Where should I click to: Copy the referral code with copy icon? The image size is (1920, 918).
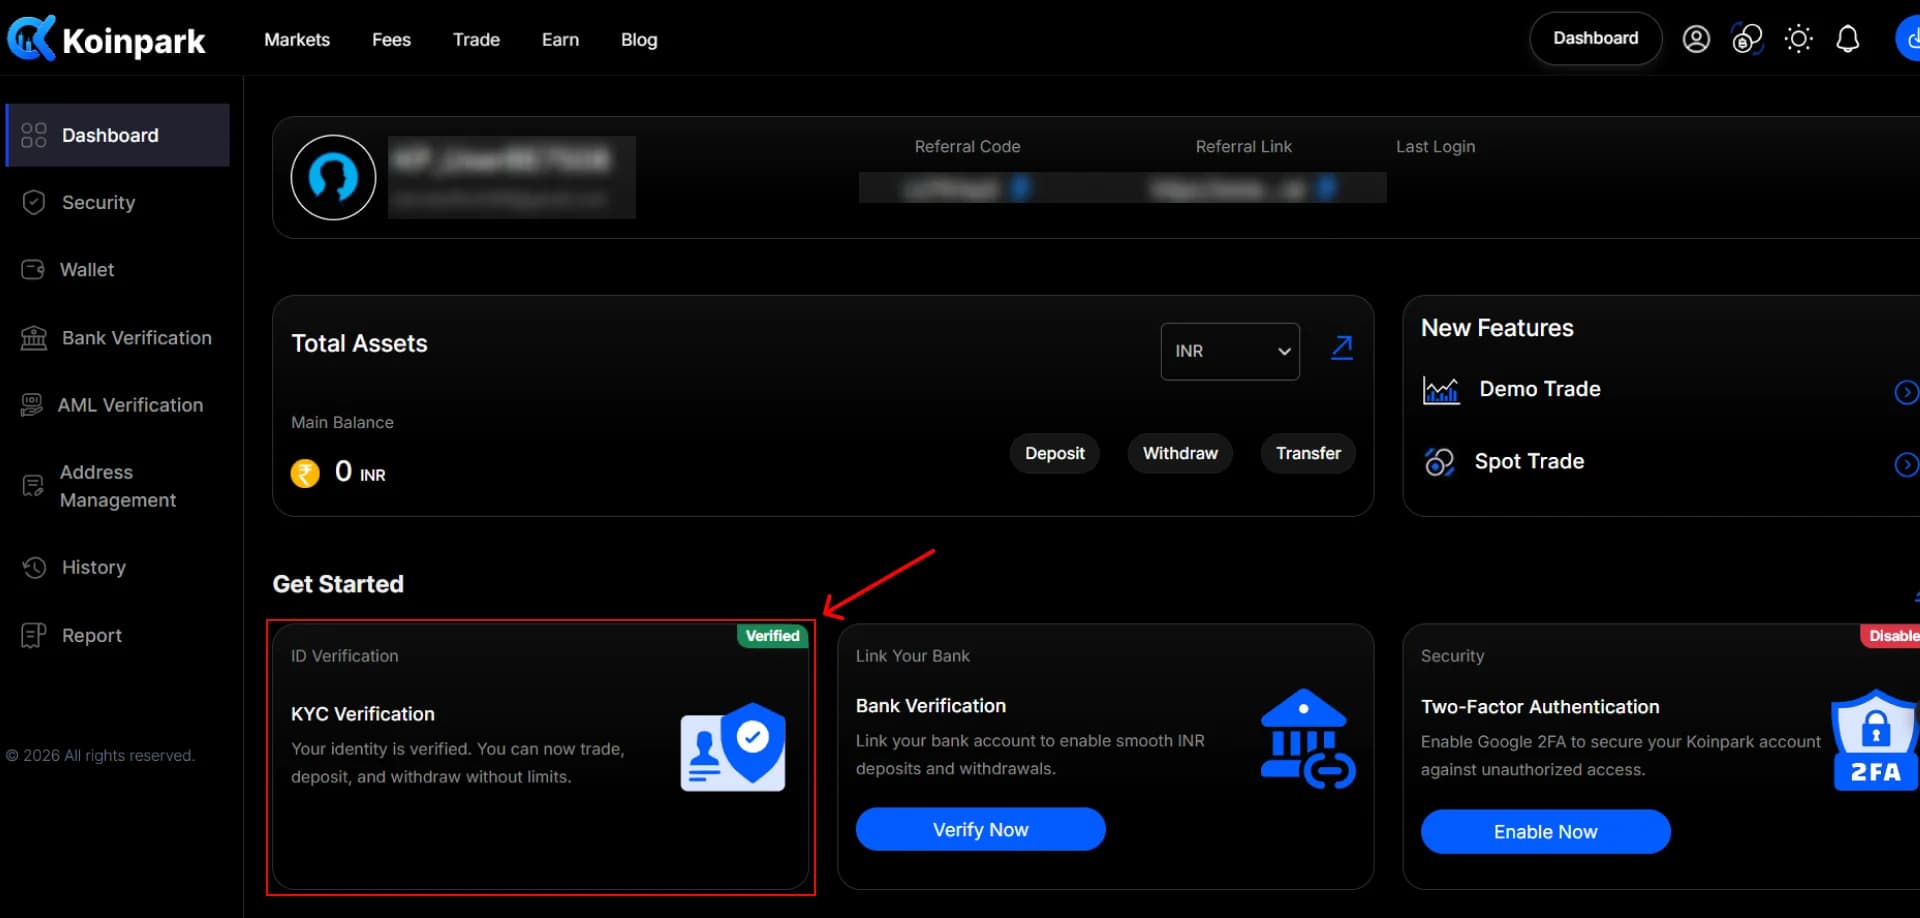pos(1020,187)
